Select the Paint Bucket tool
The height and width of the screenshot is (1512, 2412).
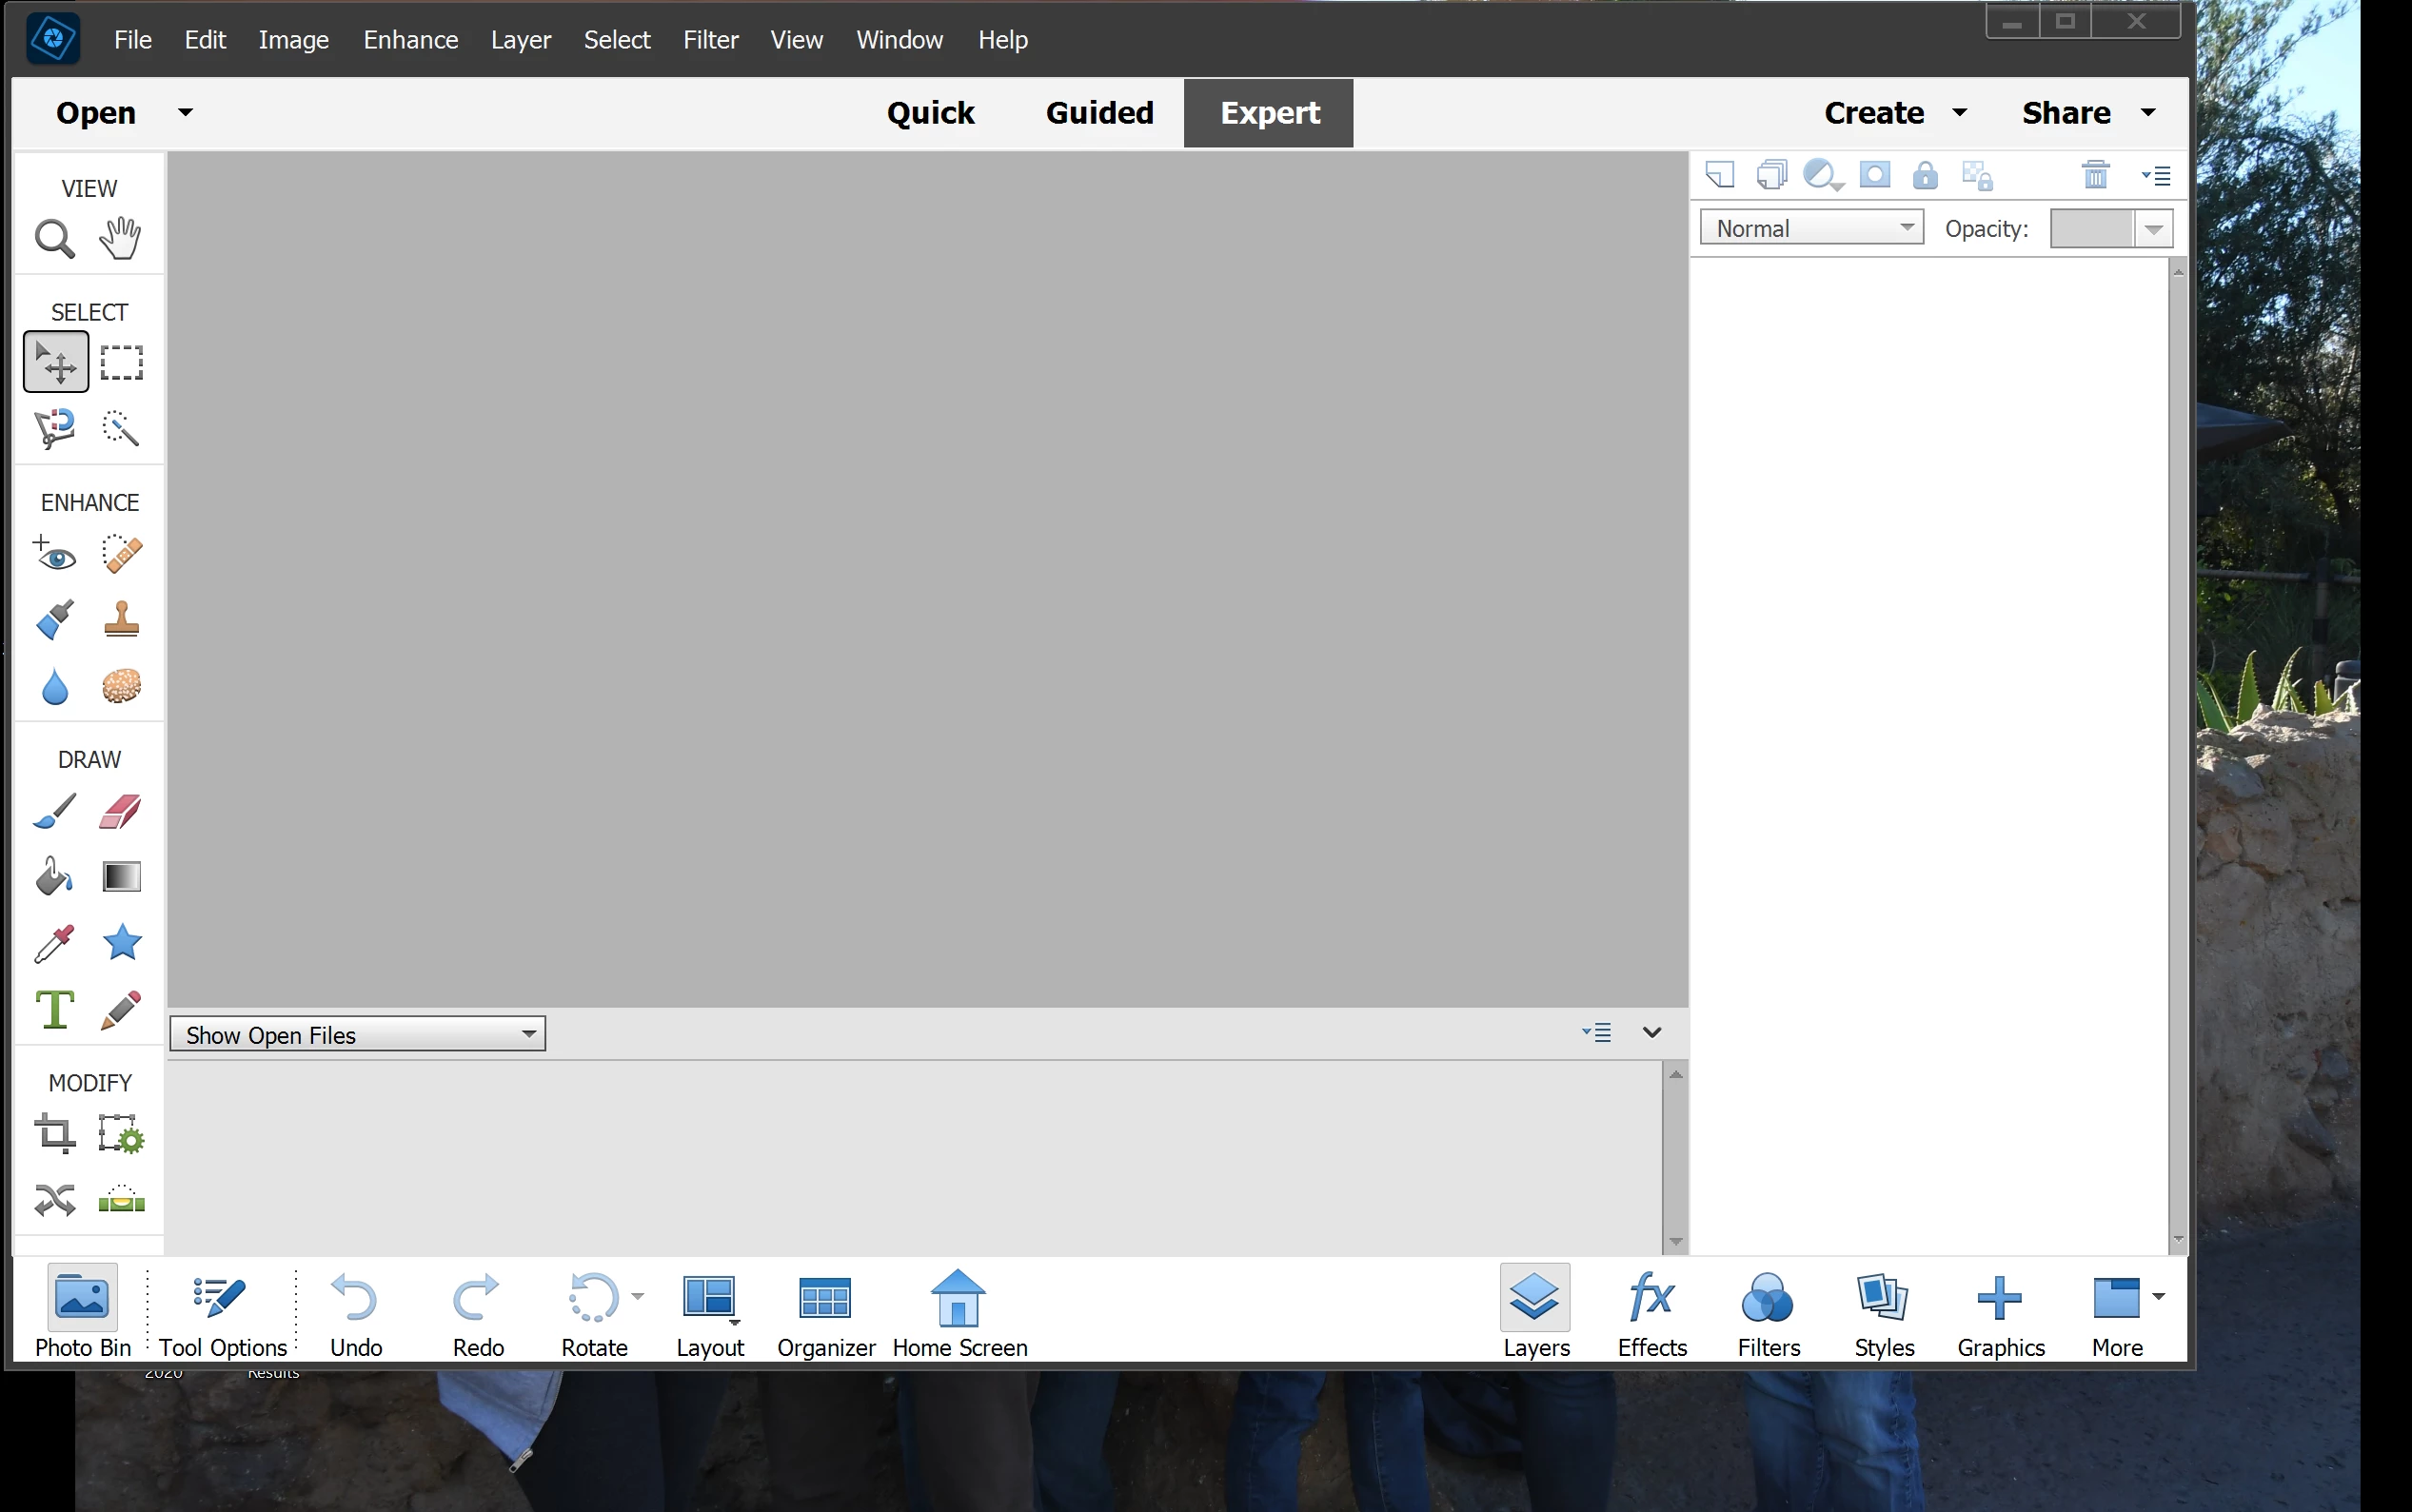tap(54, 877)
